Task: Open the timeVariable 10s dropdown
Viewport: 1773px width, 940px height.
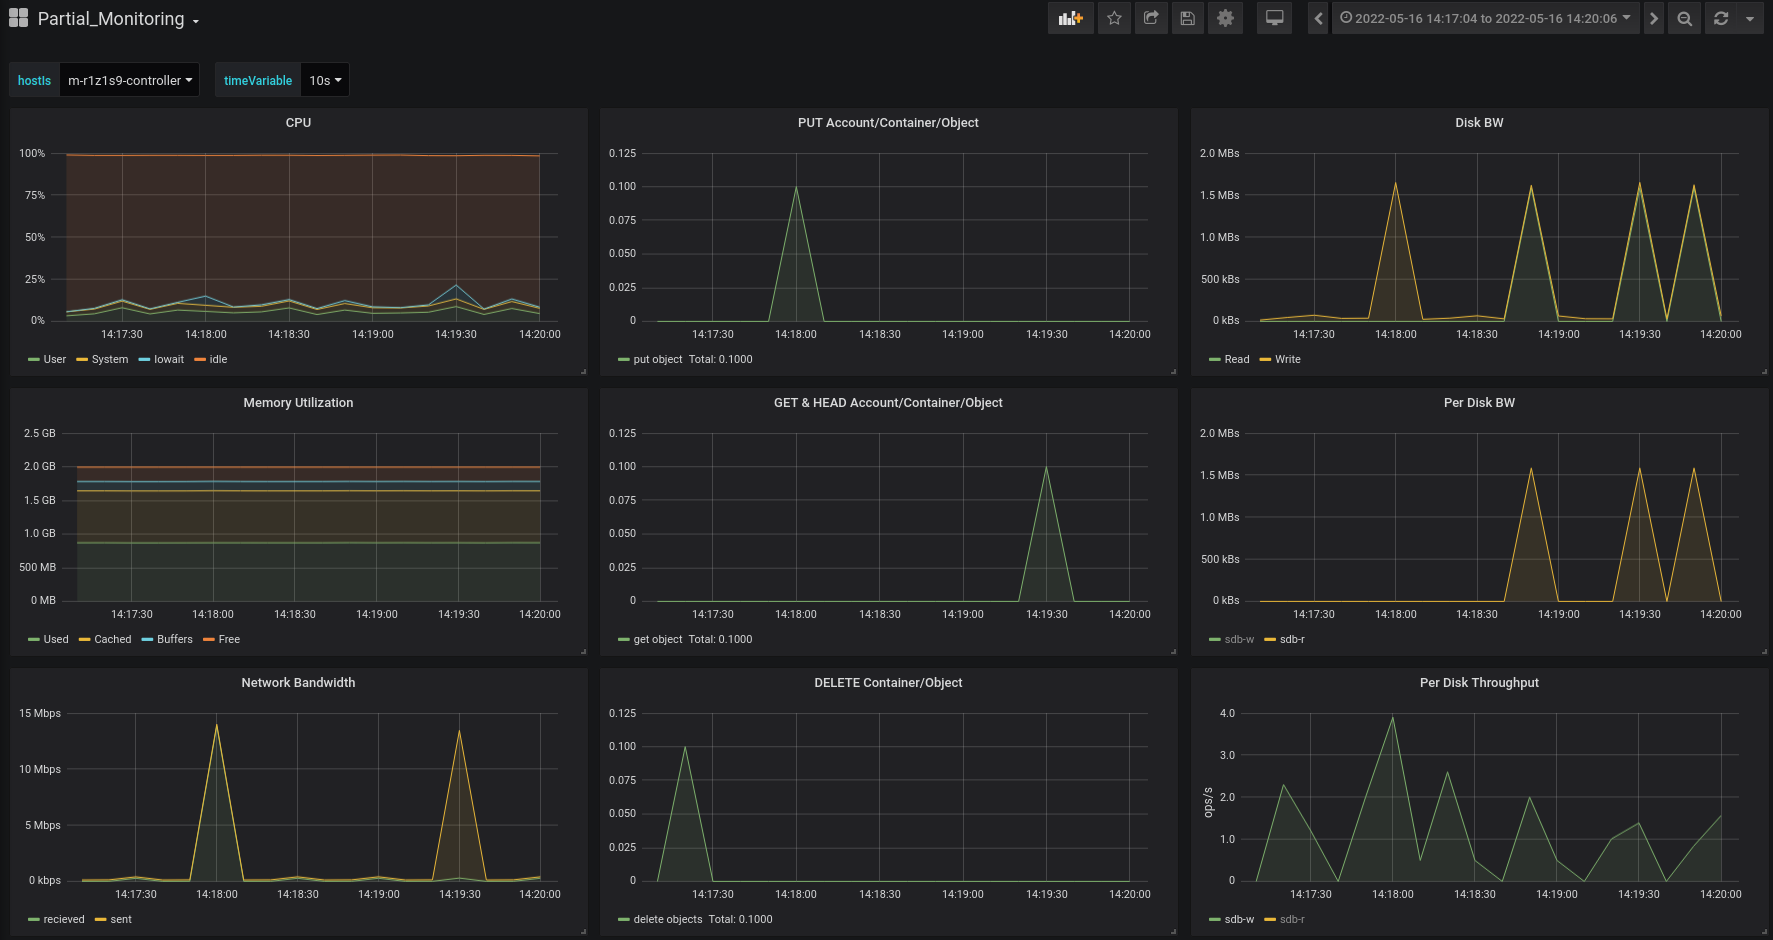Action: click(x=325, y=80)
